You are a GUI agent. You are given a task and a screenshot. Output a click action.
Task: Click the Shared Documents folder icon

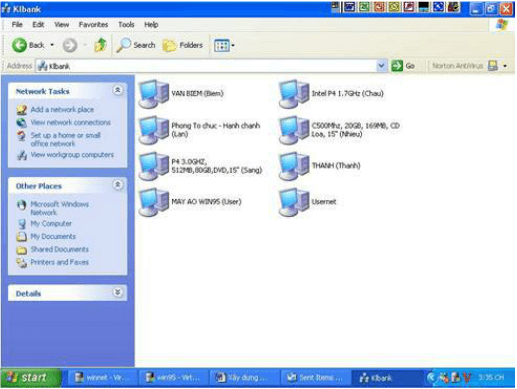[22, 250]
